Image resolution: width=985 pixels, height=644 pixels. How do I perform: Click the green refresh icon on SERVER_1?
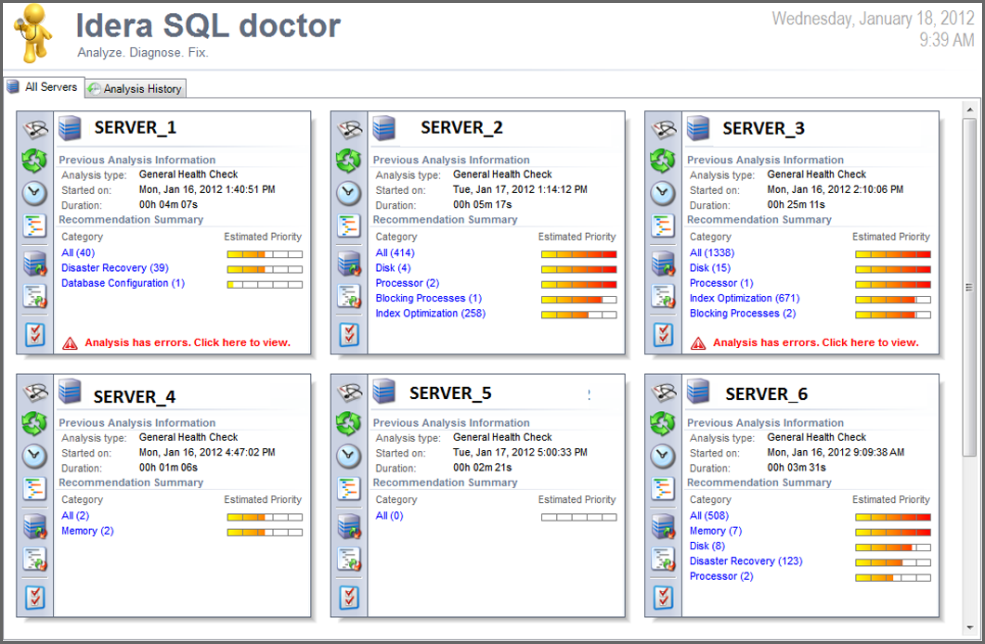35,160
